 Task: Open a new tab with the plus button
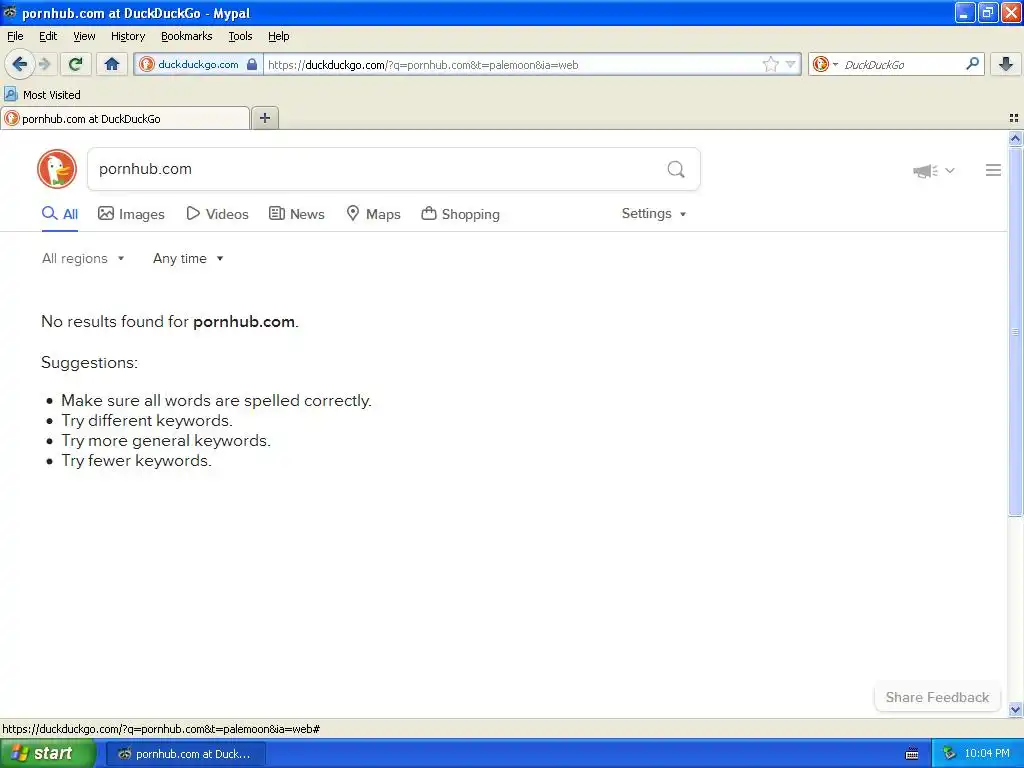point(264,118)
